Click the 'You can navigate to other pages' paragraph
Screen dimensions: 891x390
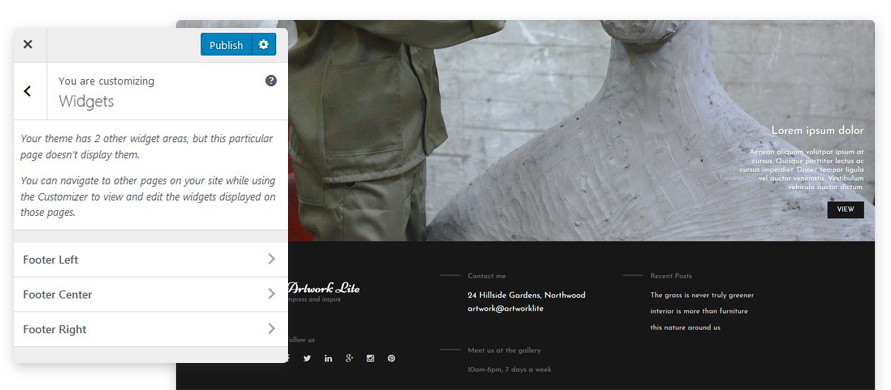(x=148, y=197)
